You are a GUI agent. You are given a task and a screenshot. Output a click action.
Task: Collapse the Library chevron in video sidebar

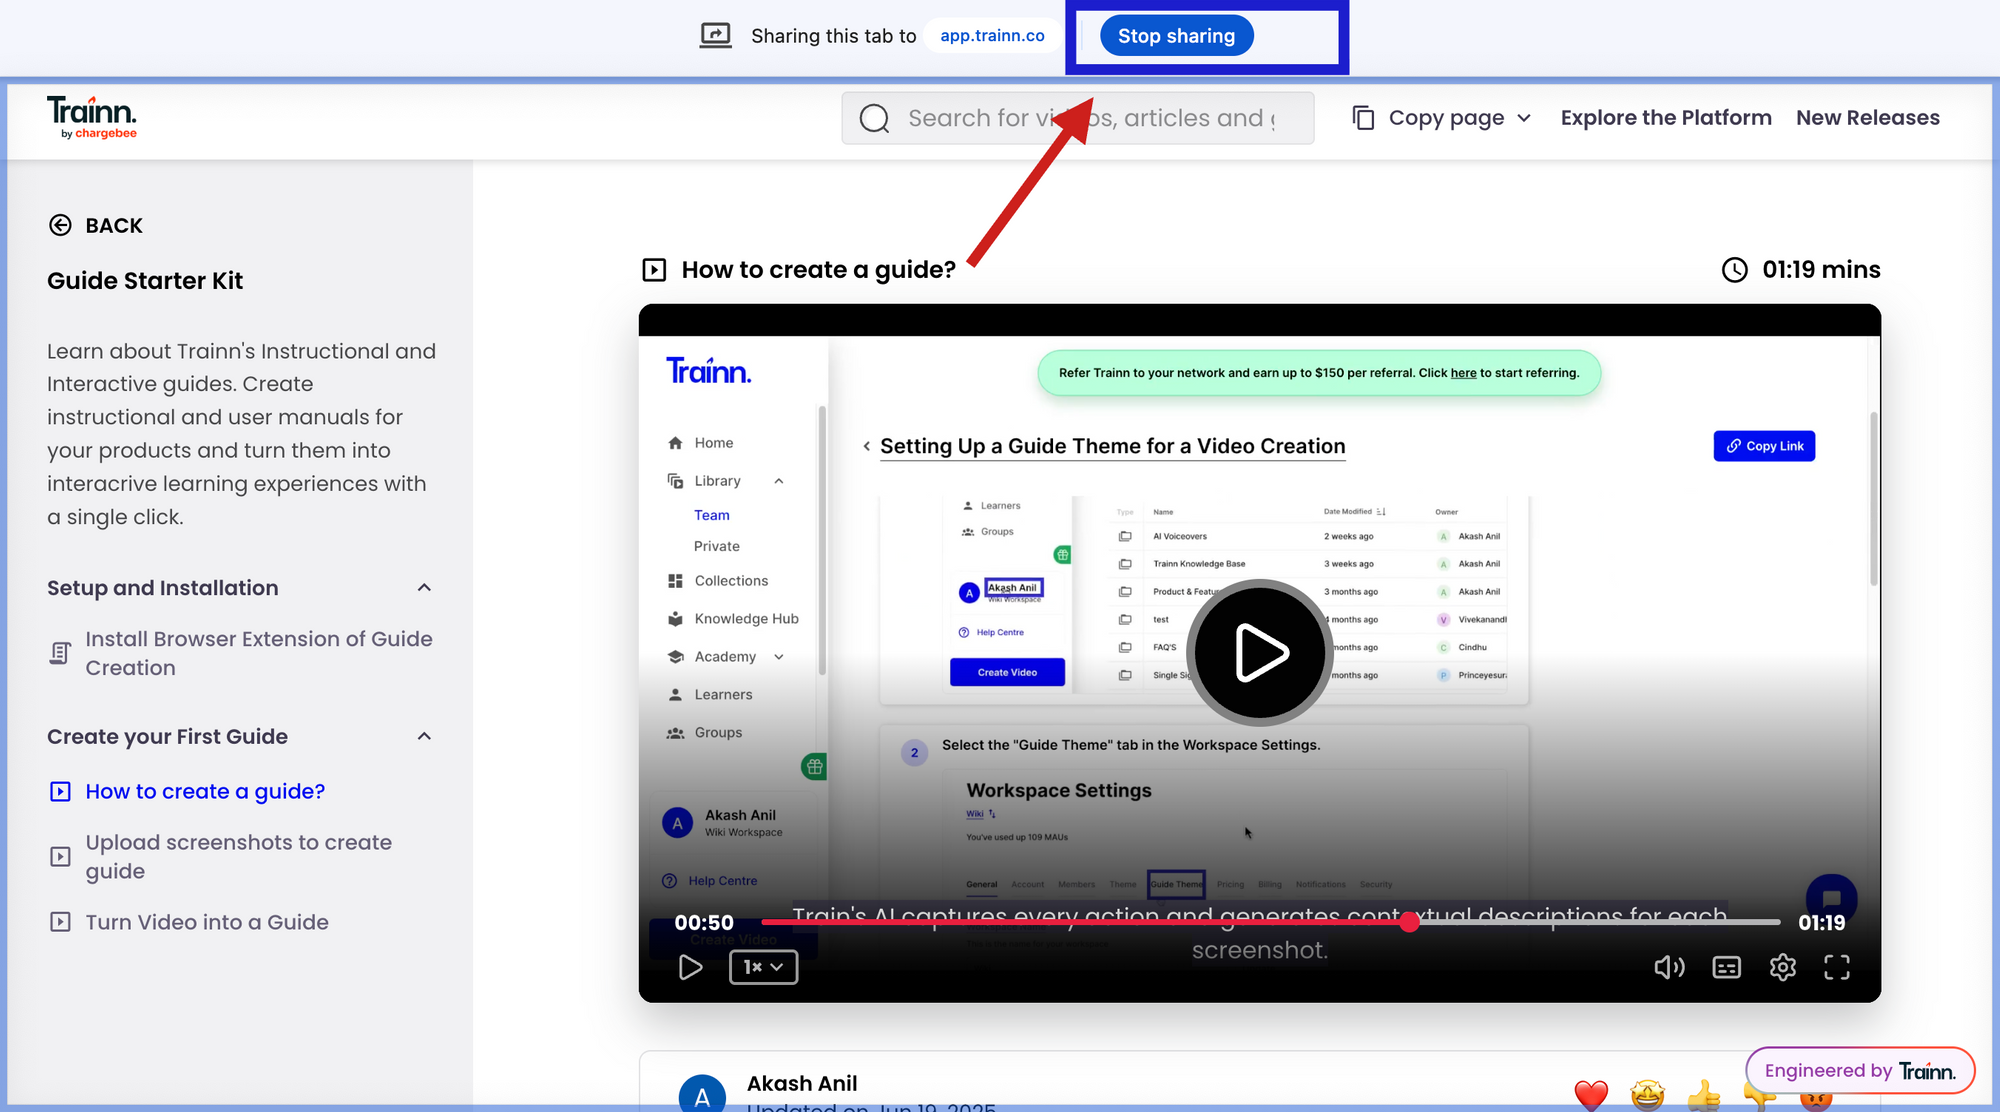click(778, 481)
